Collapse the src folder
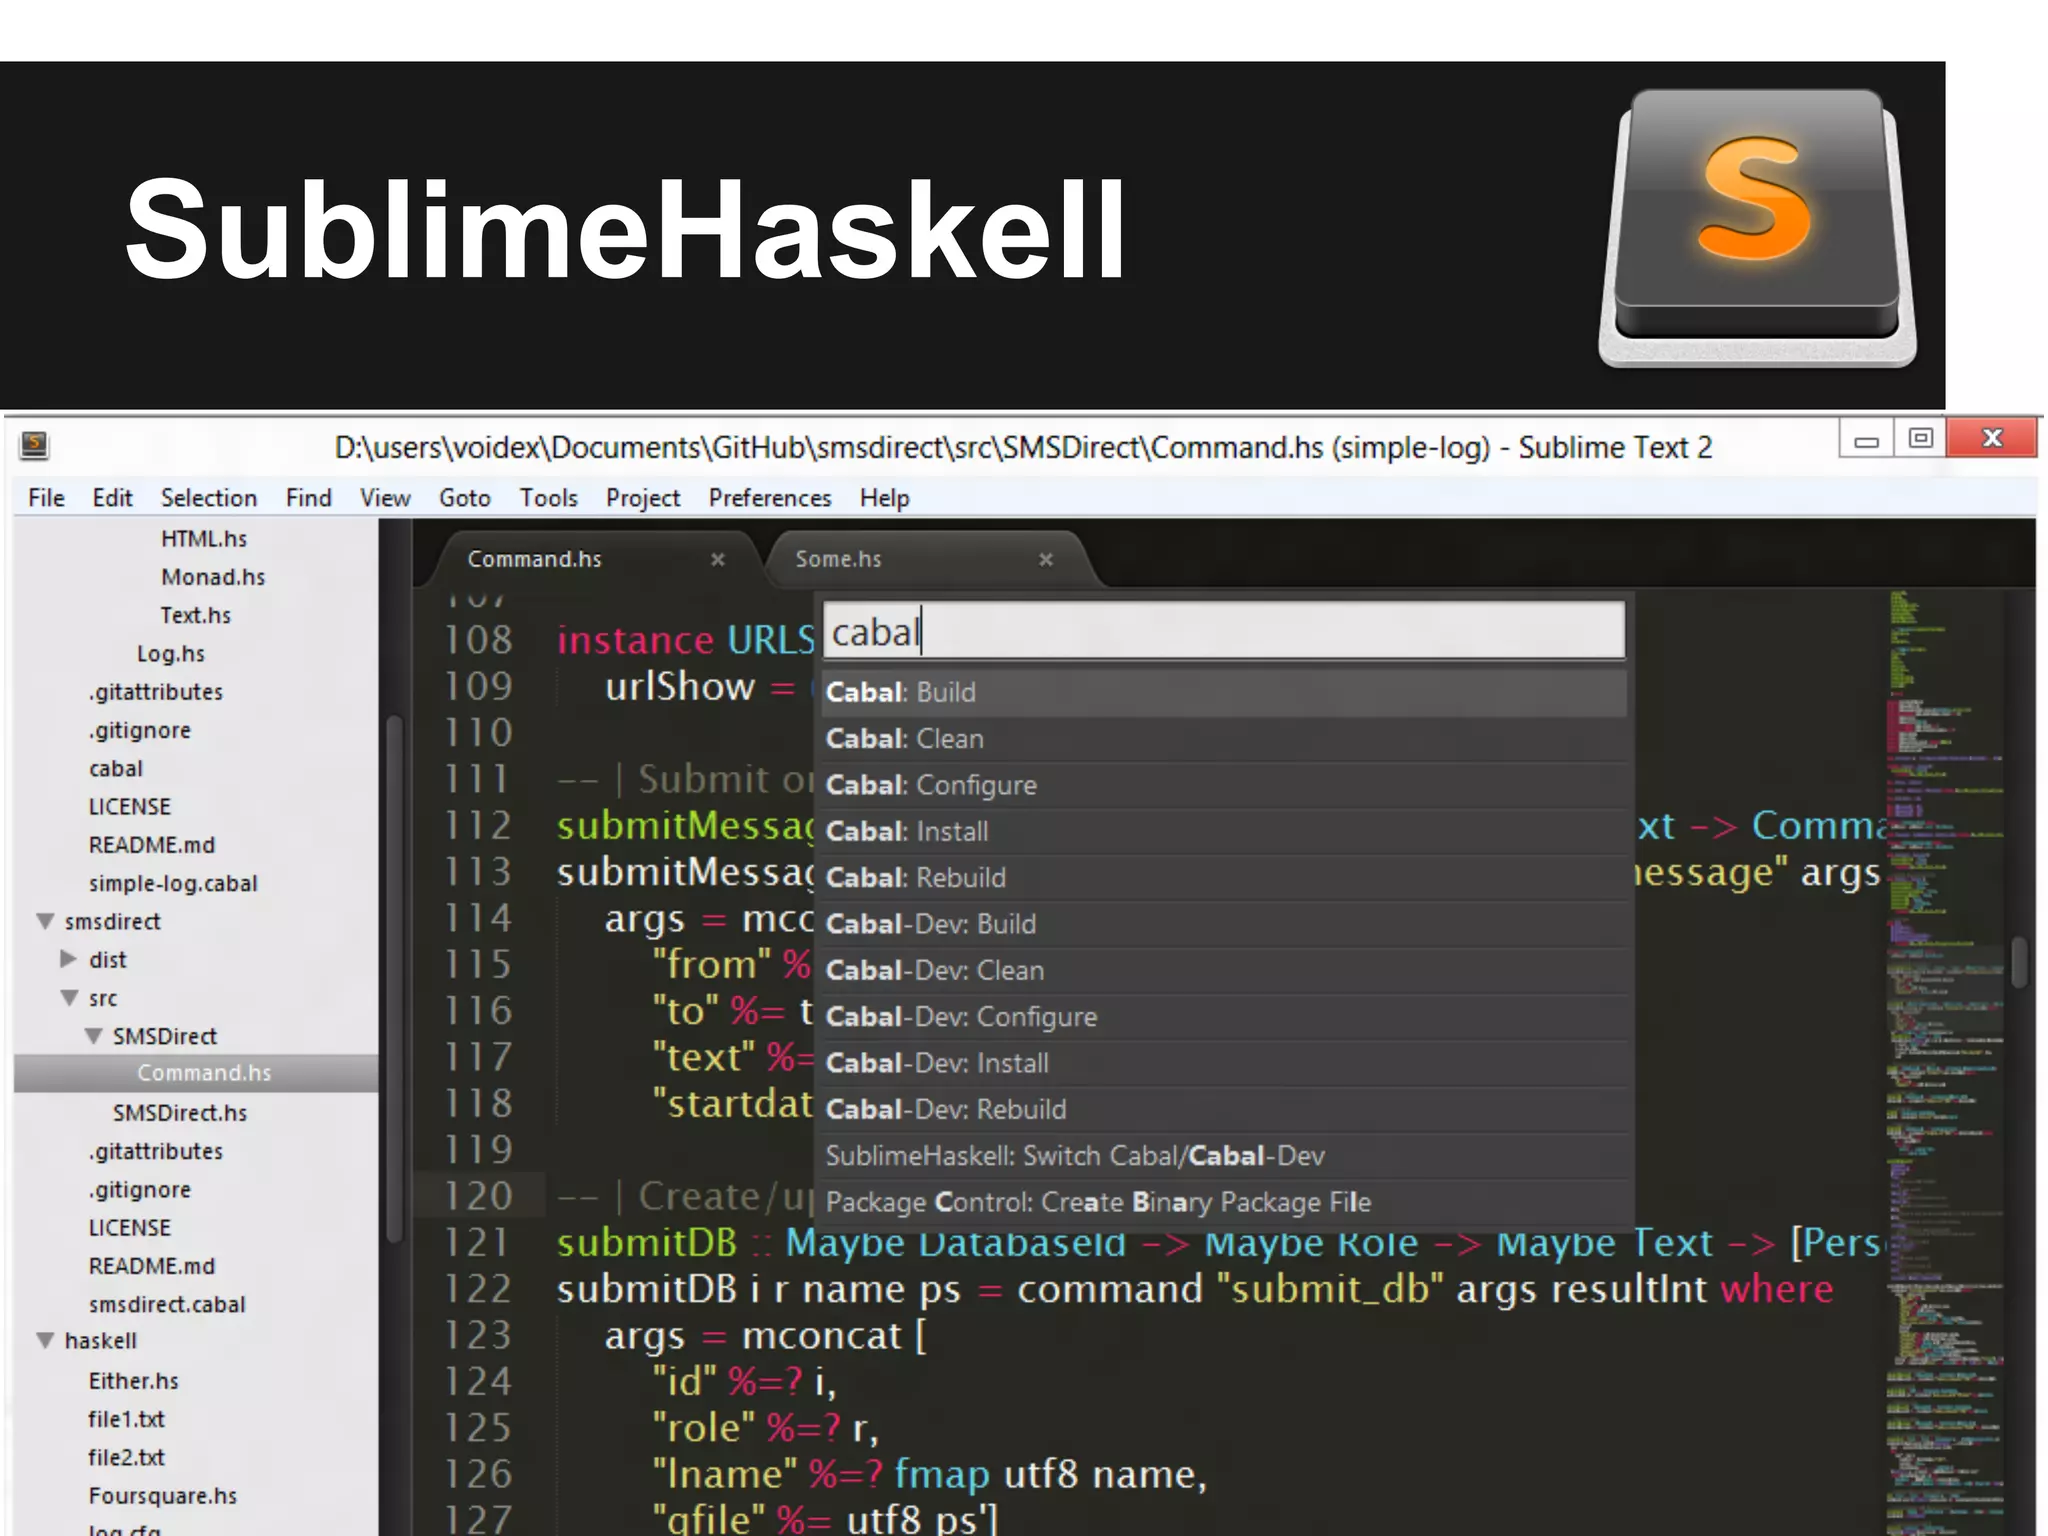Image resolution: width=2048 pixels, height=1536 pixels. [69, 998]
